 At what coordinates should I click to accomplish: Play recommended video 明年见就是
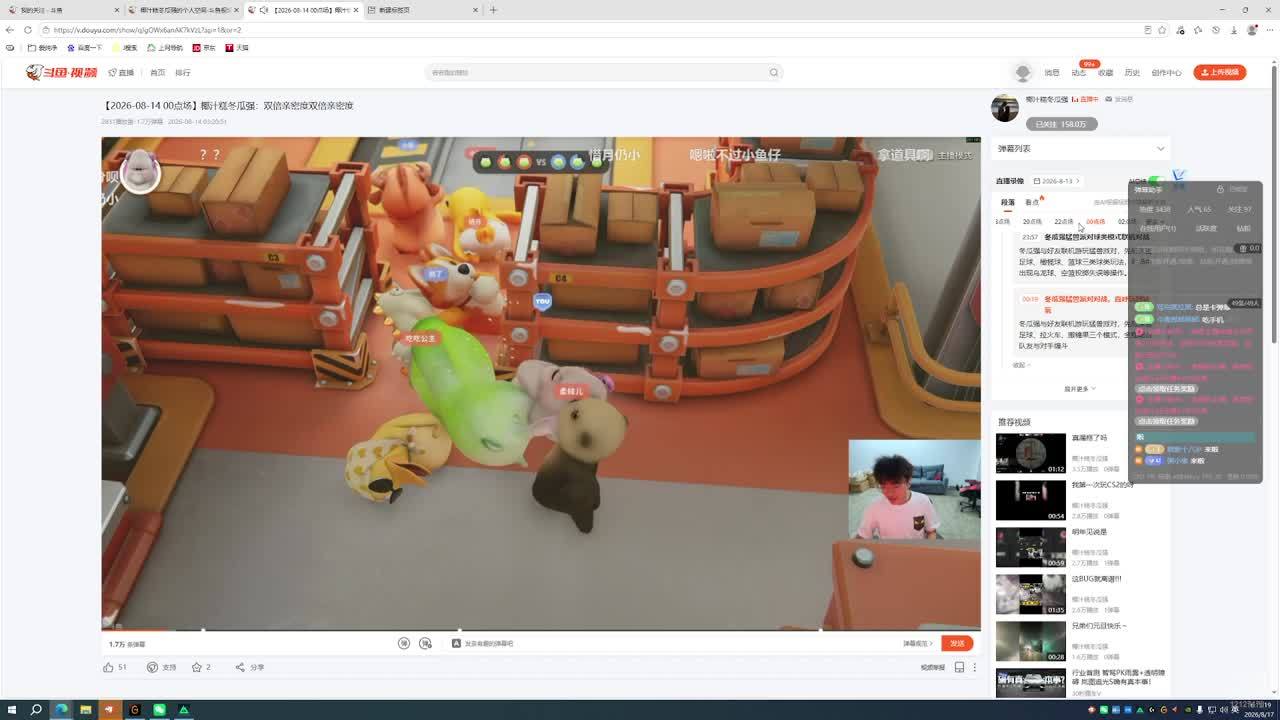click(x=1031, y=548)
